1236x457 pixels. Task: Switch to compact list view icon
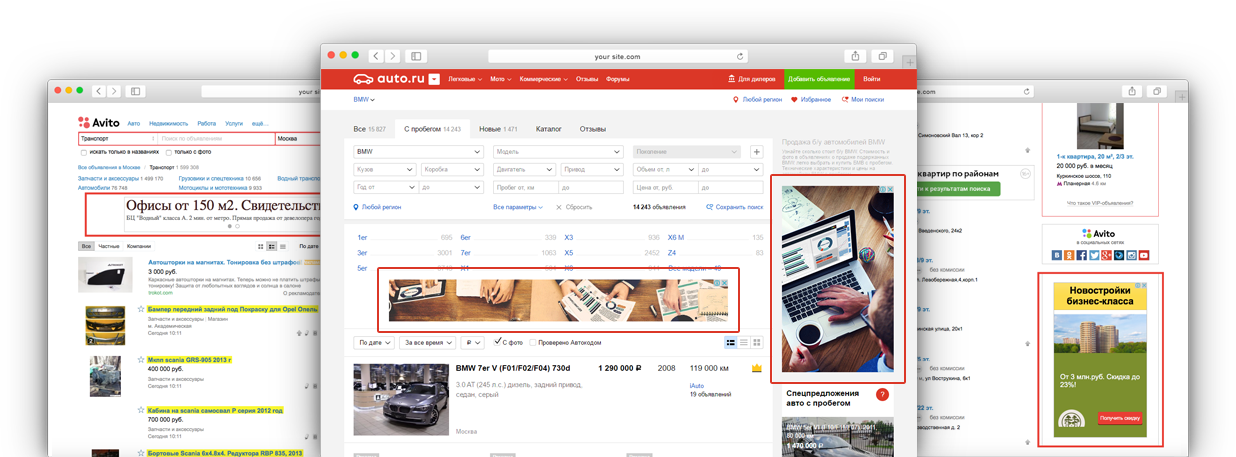(744, 342)
